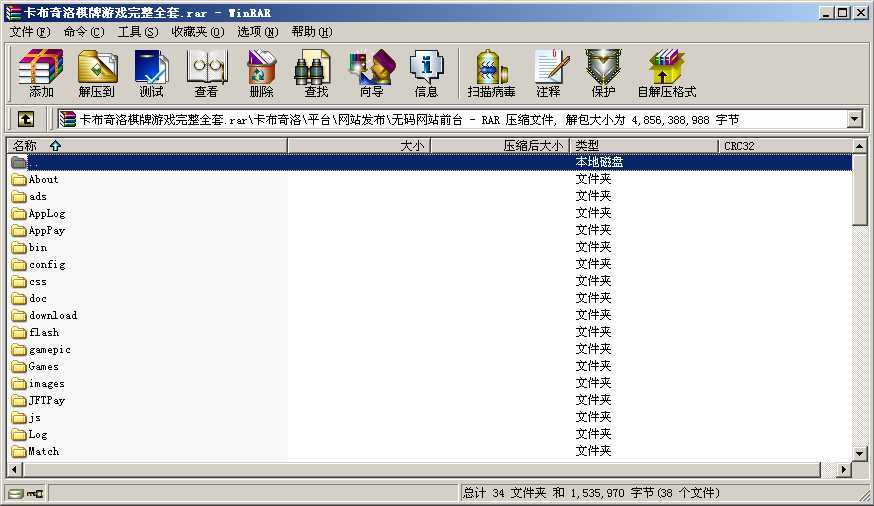
Task: Click the 保护 (Protect) shield icon
Action: (603, 73)
